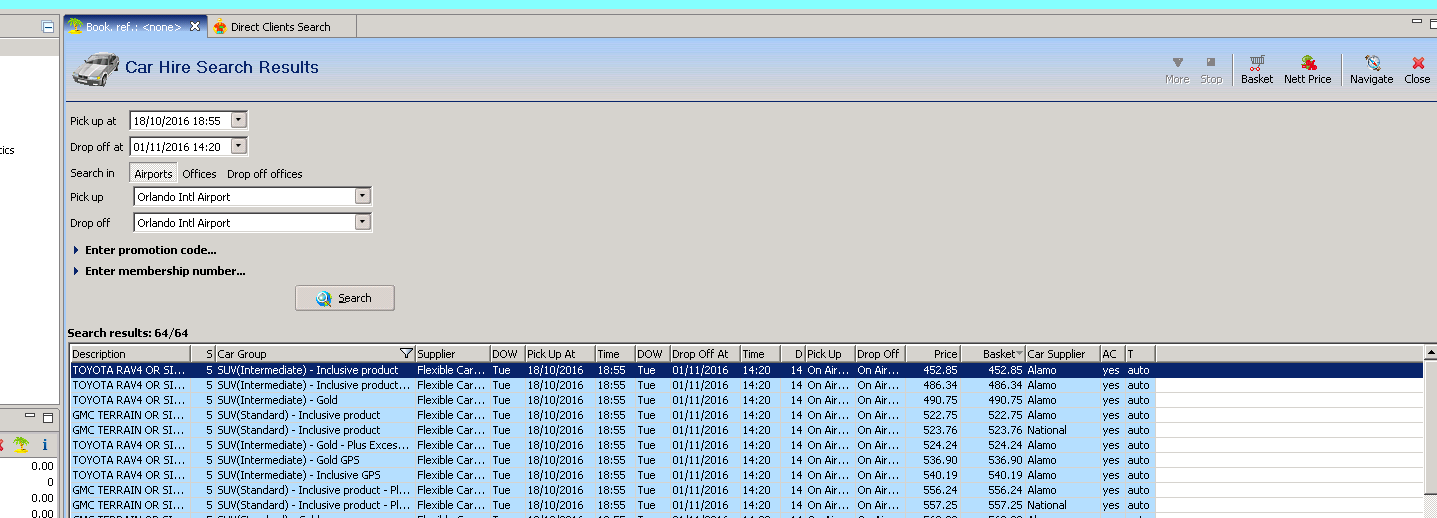Open the Pick up location dropdown arrow
The width and height of the screenshot is (1437, 518).
pyautogui.click(x=363, y=197)
